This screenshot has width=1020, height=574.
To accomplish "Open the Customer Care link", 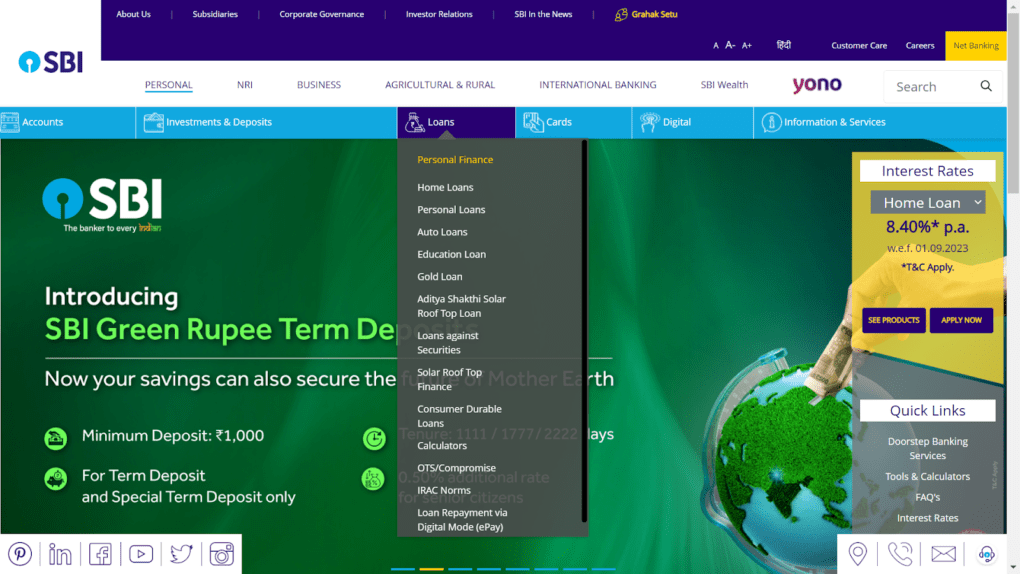I will 859,46.
